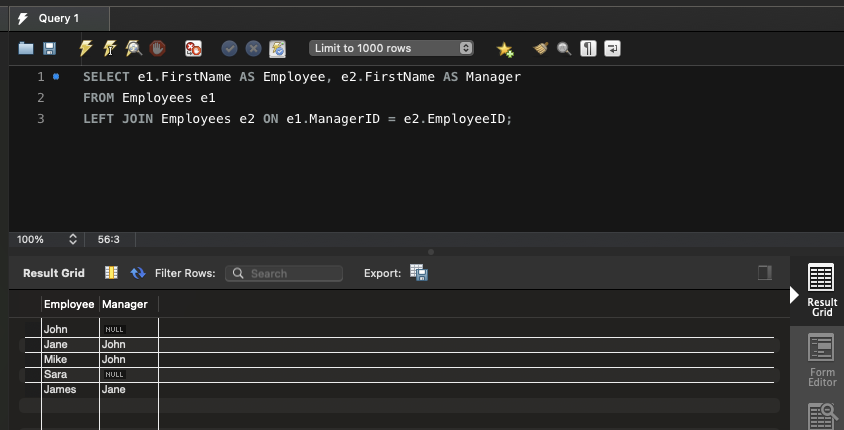Click the Filter Rows search field
844x430 pixels.
tap(284, 273)
